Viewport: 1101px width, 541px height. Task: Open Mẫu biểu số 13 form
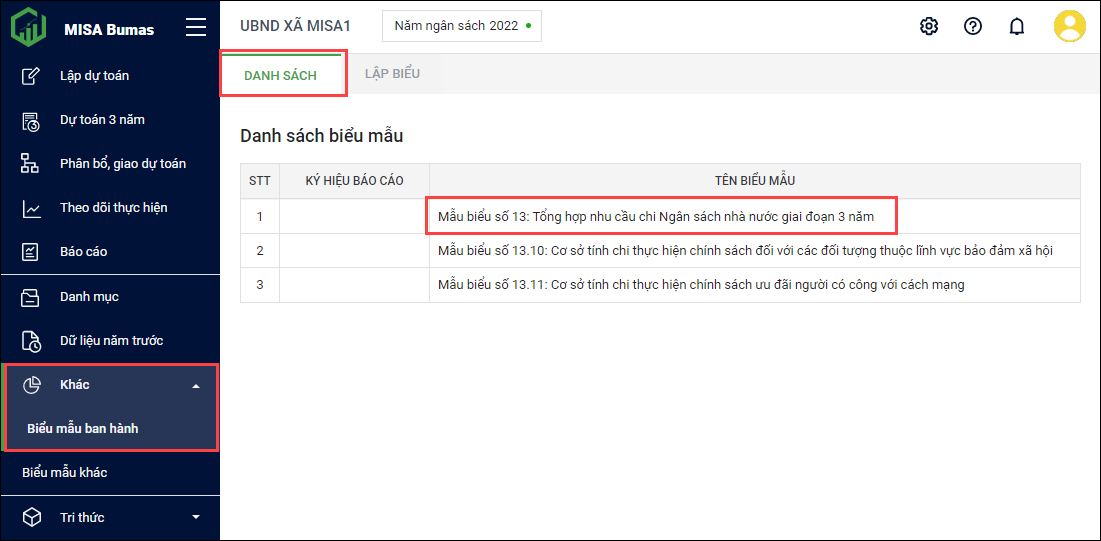pyautogui.click(x=655, y=216)
